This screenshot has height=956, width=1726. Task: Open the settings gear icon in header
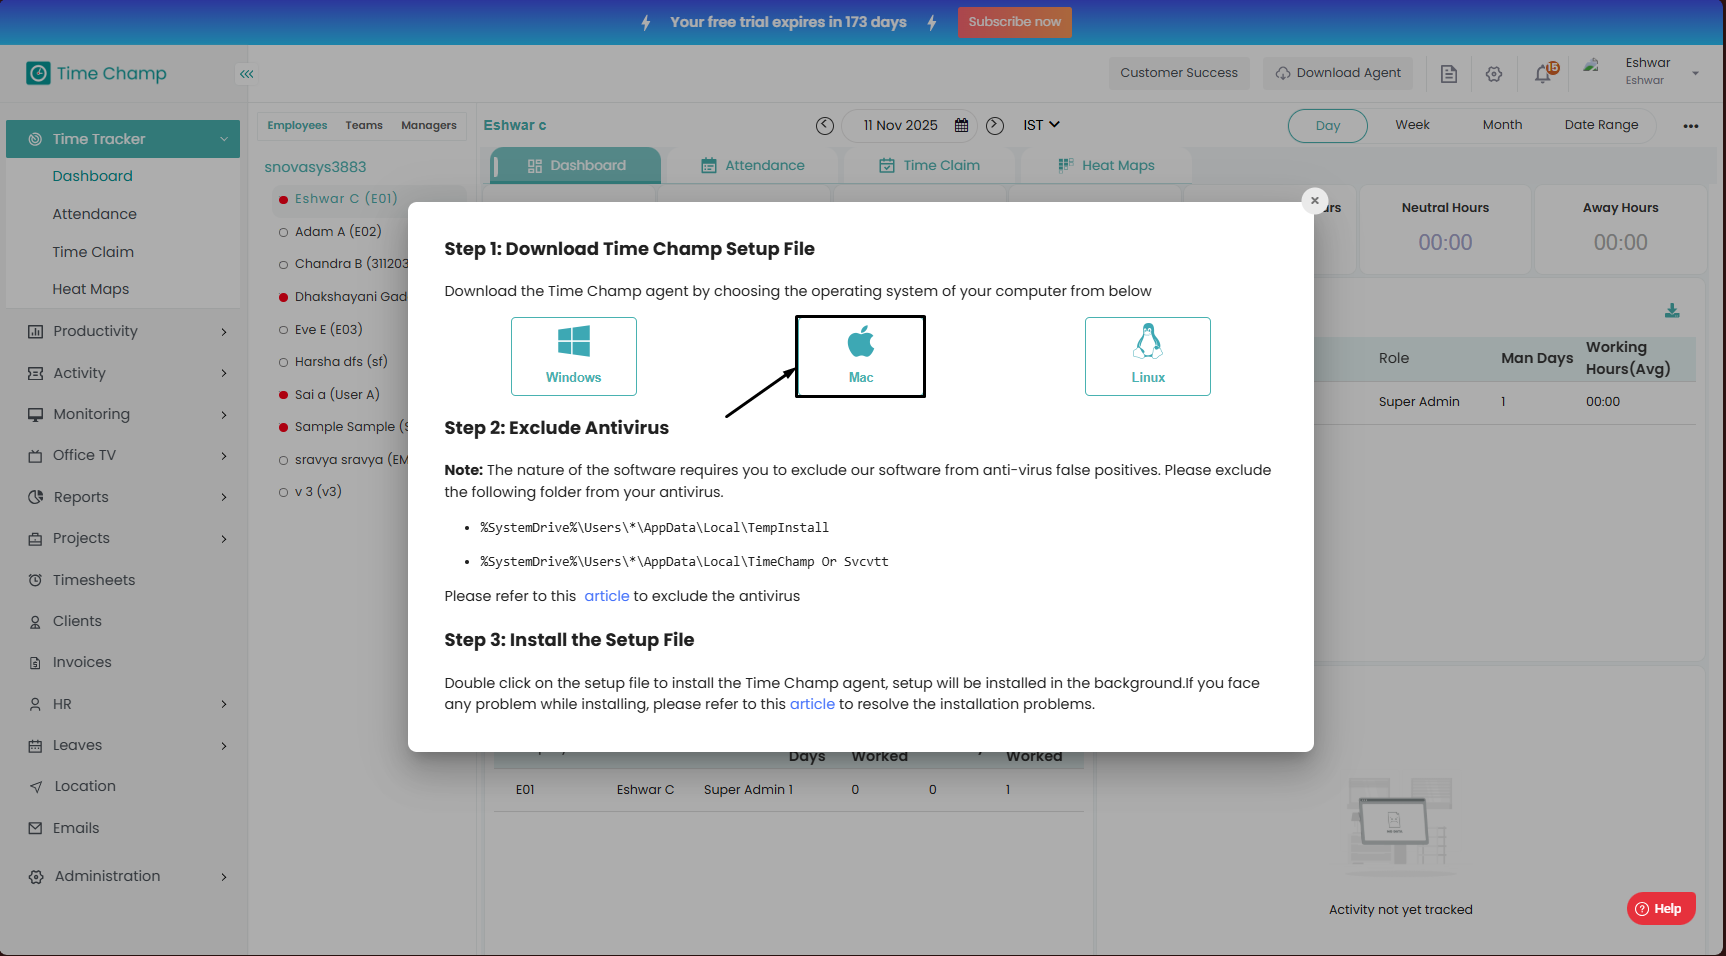click(x=1494, y=74)
